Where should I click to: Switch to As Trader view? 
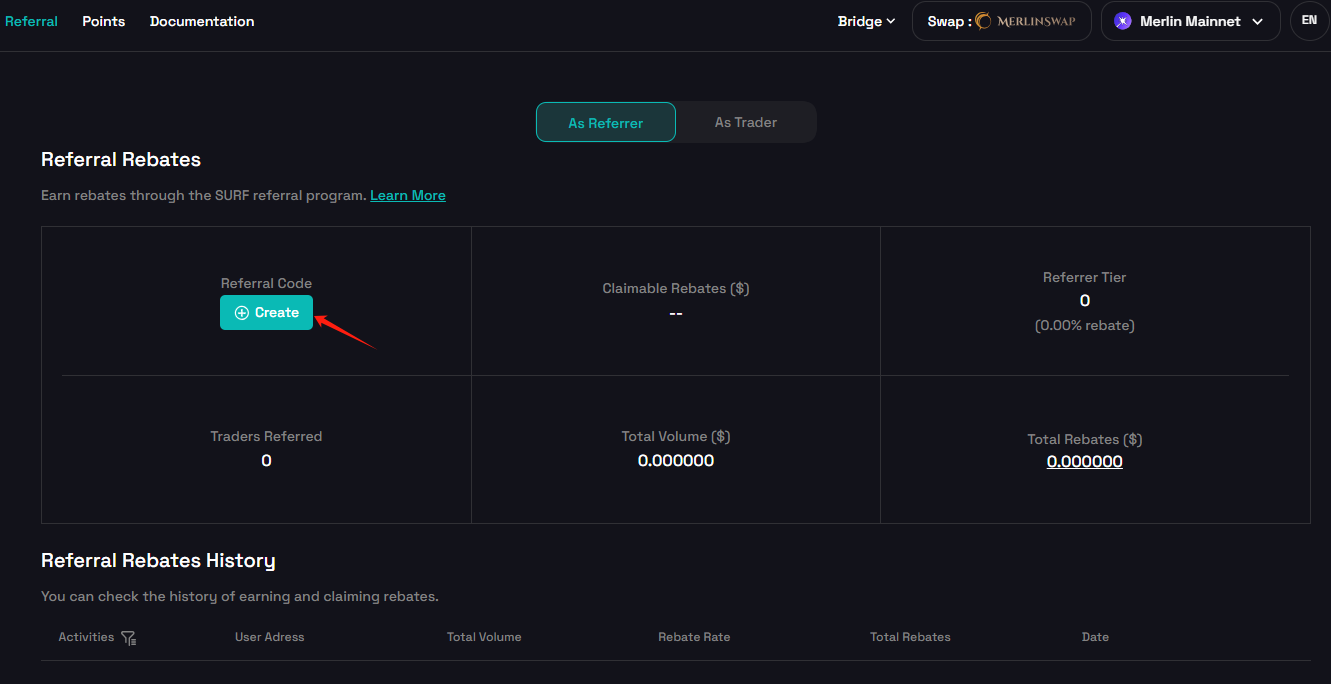746,122
